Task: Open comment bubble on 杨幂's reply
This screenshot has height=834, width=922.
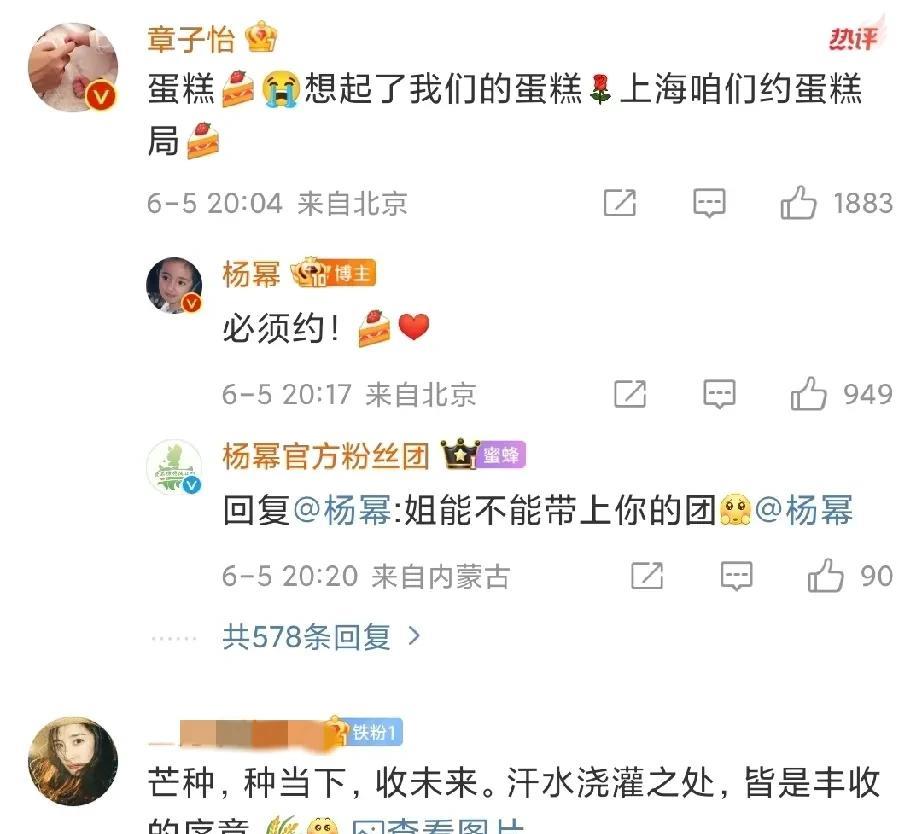Action: pos(719,393)
